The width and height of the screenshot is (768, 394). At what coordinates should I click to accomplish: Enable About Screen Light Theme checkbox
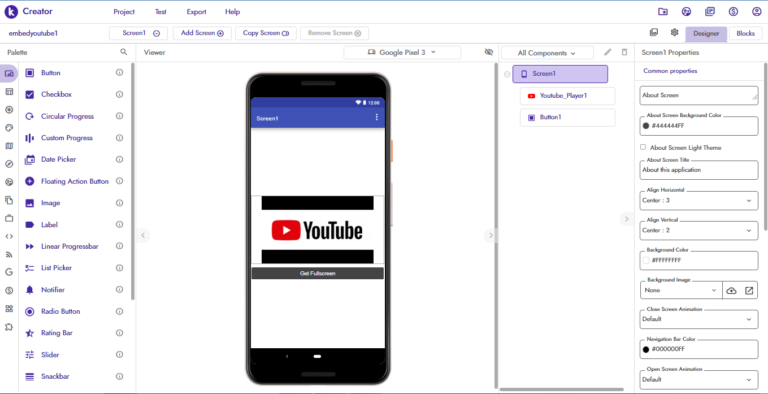pyautogui.click(x=643, y=147)
